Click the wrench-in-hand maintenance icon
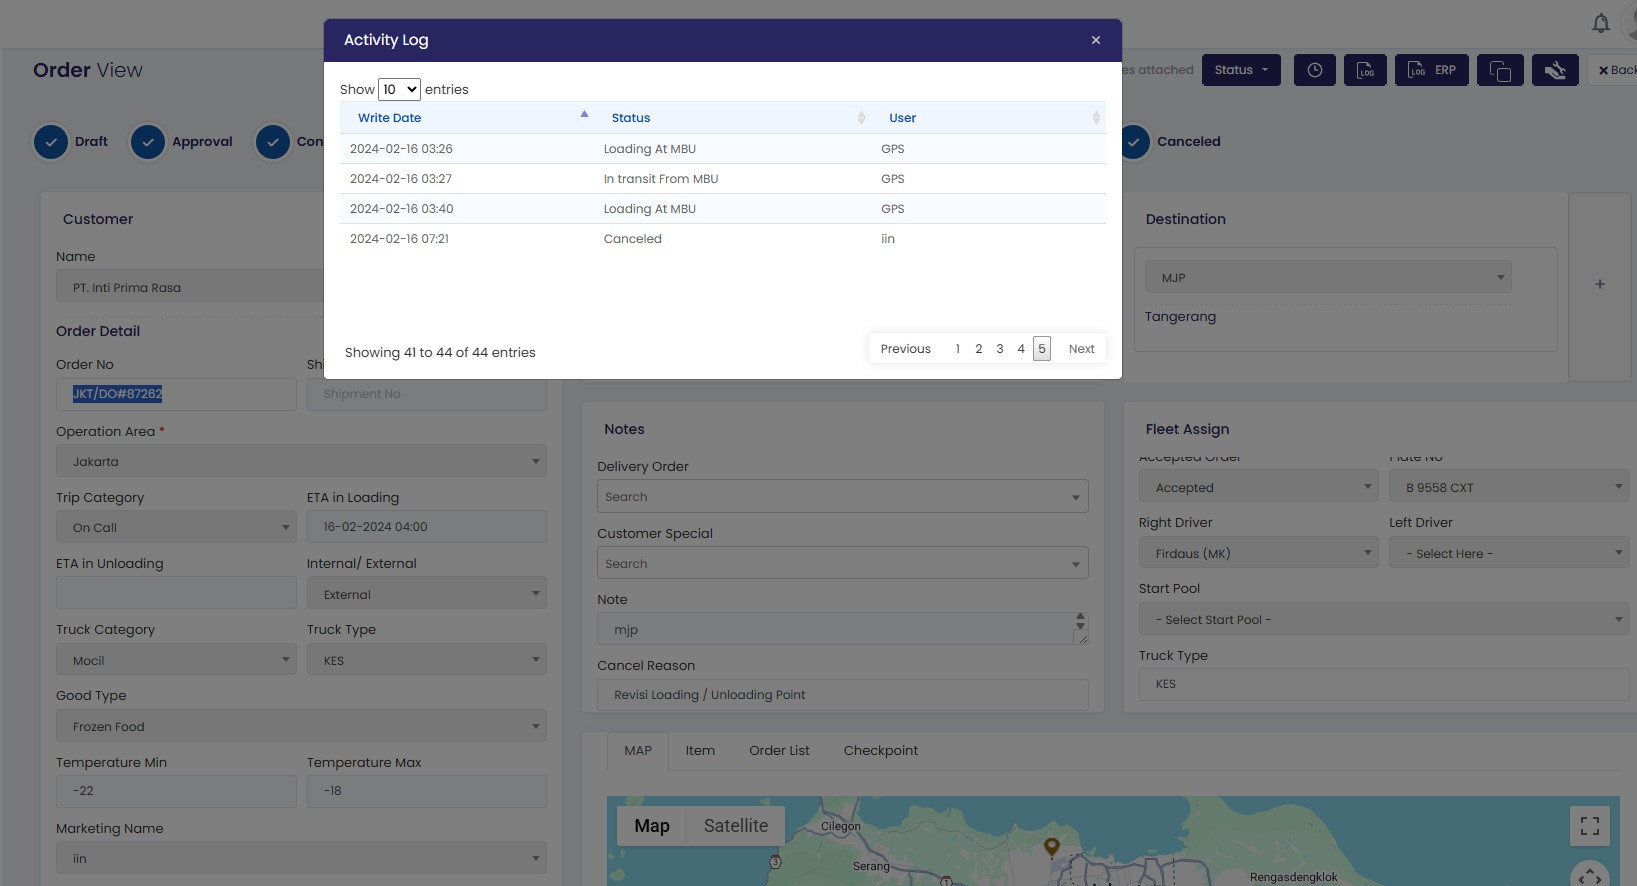1637x886 pixels. tap(1555, 70)
